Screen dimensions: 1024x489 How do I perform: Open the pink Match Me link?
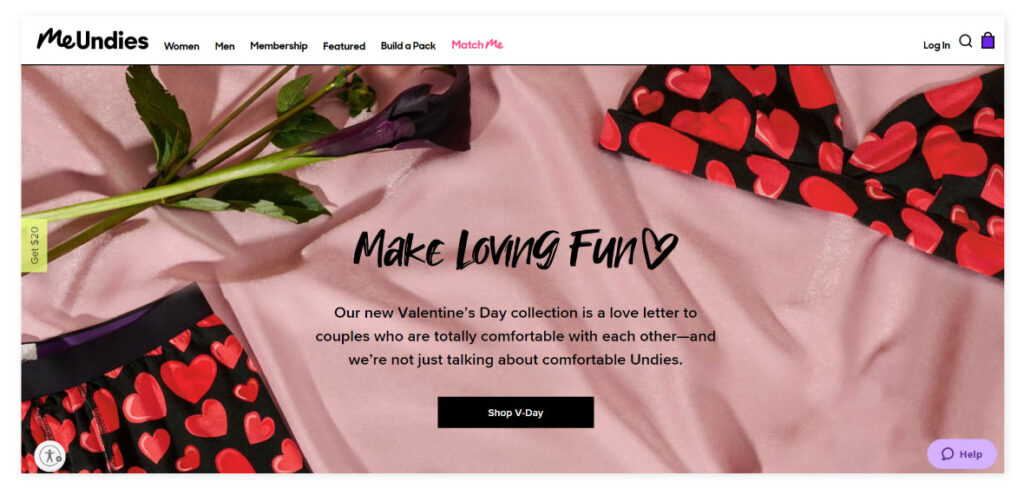(x=477, y=45)
